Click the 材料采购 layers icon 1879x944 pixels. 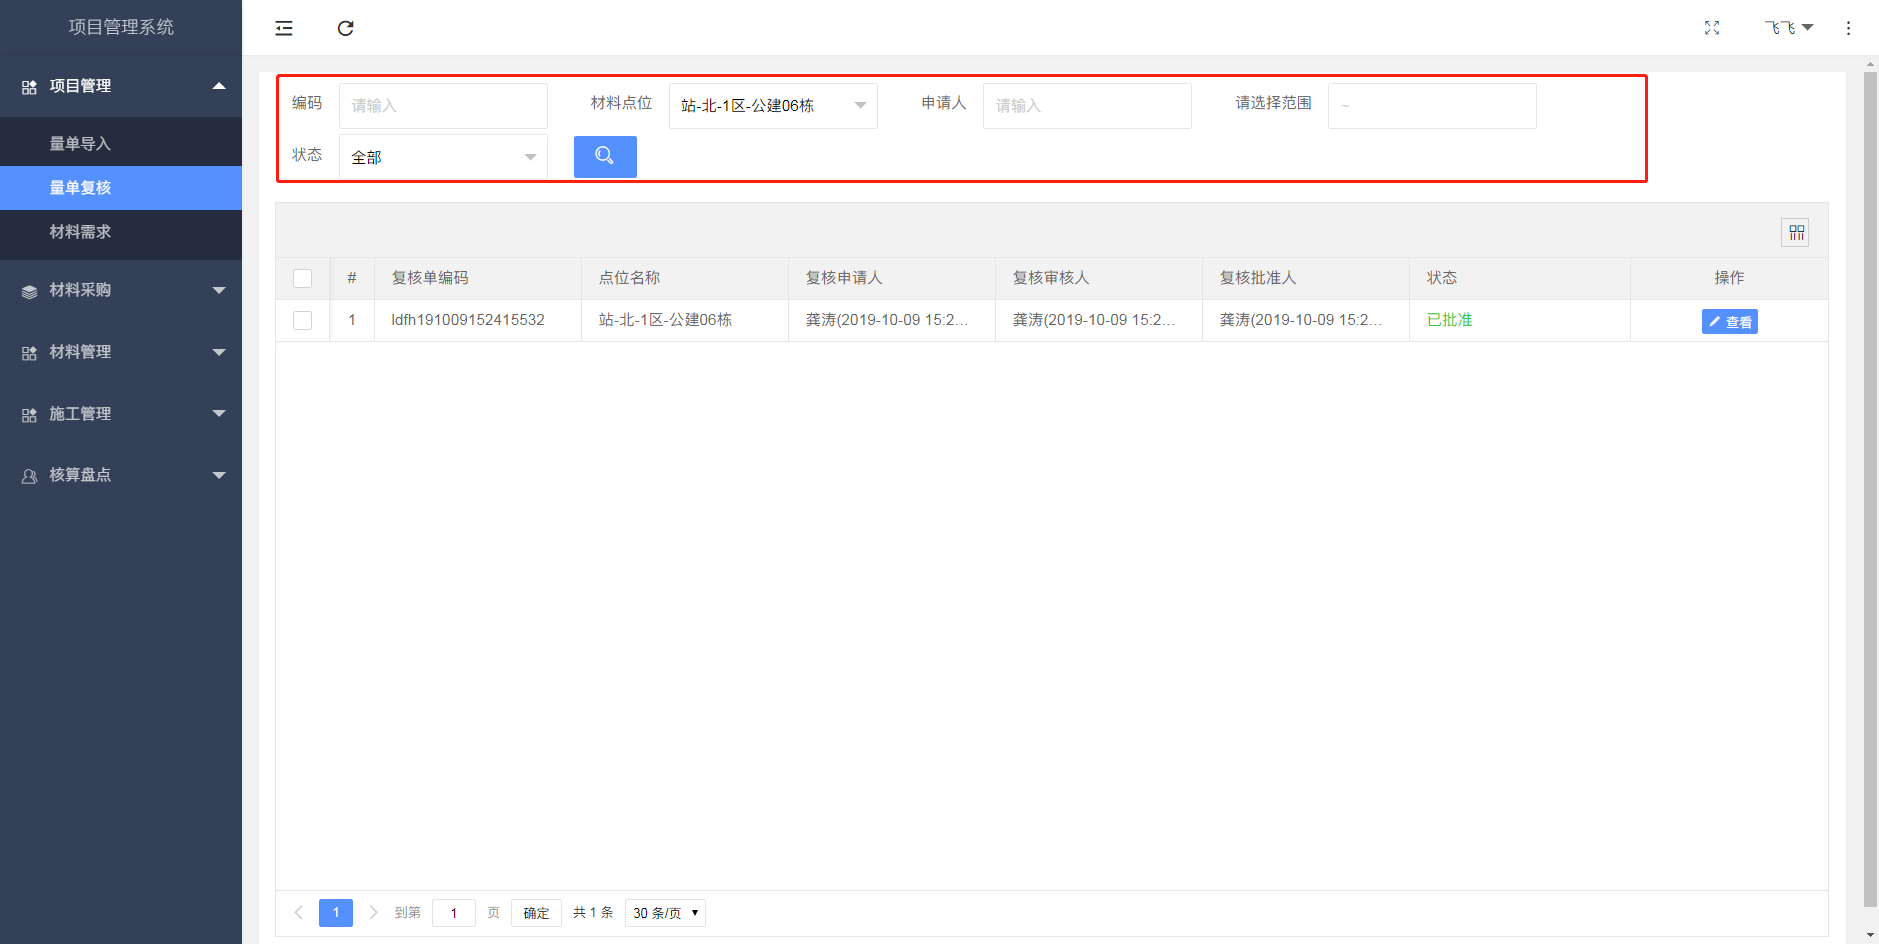(29, 291)
